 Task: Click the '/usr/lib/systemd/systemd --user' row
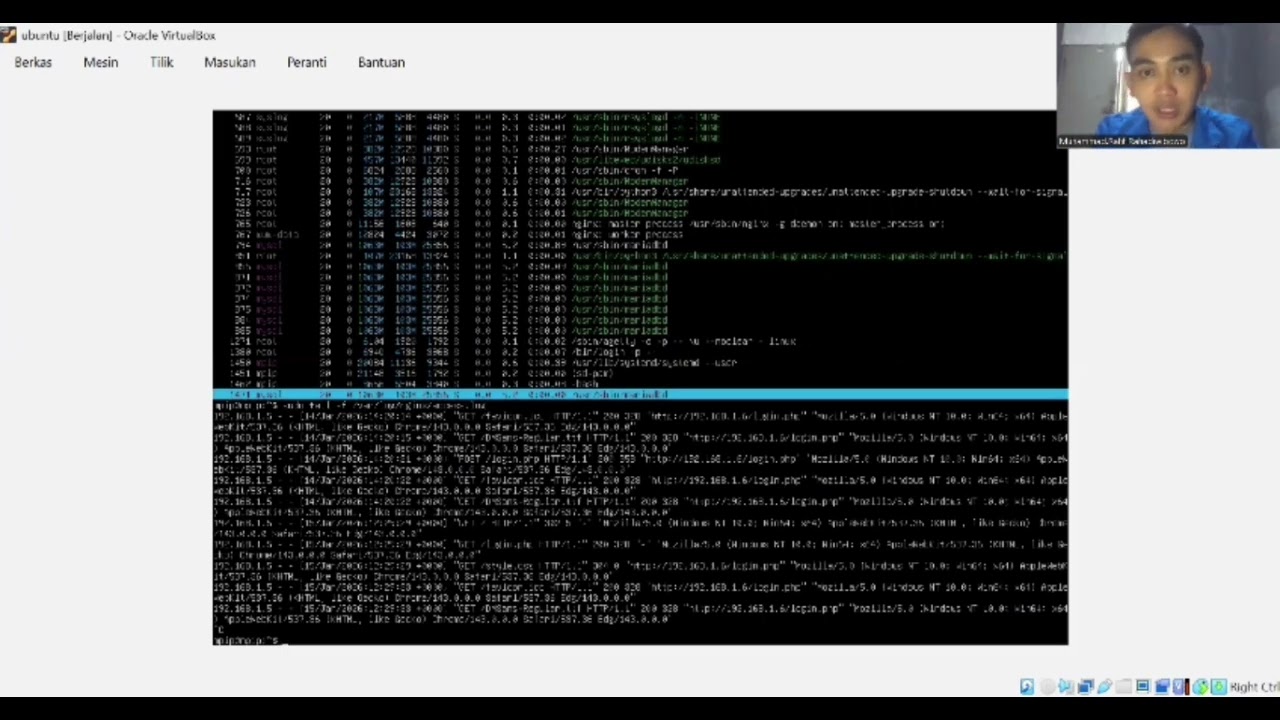click(x=640, y=362)
